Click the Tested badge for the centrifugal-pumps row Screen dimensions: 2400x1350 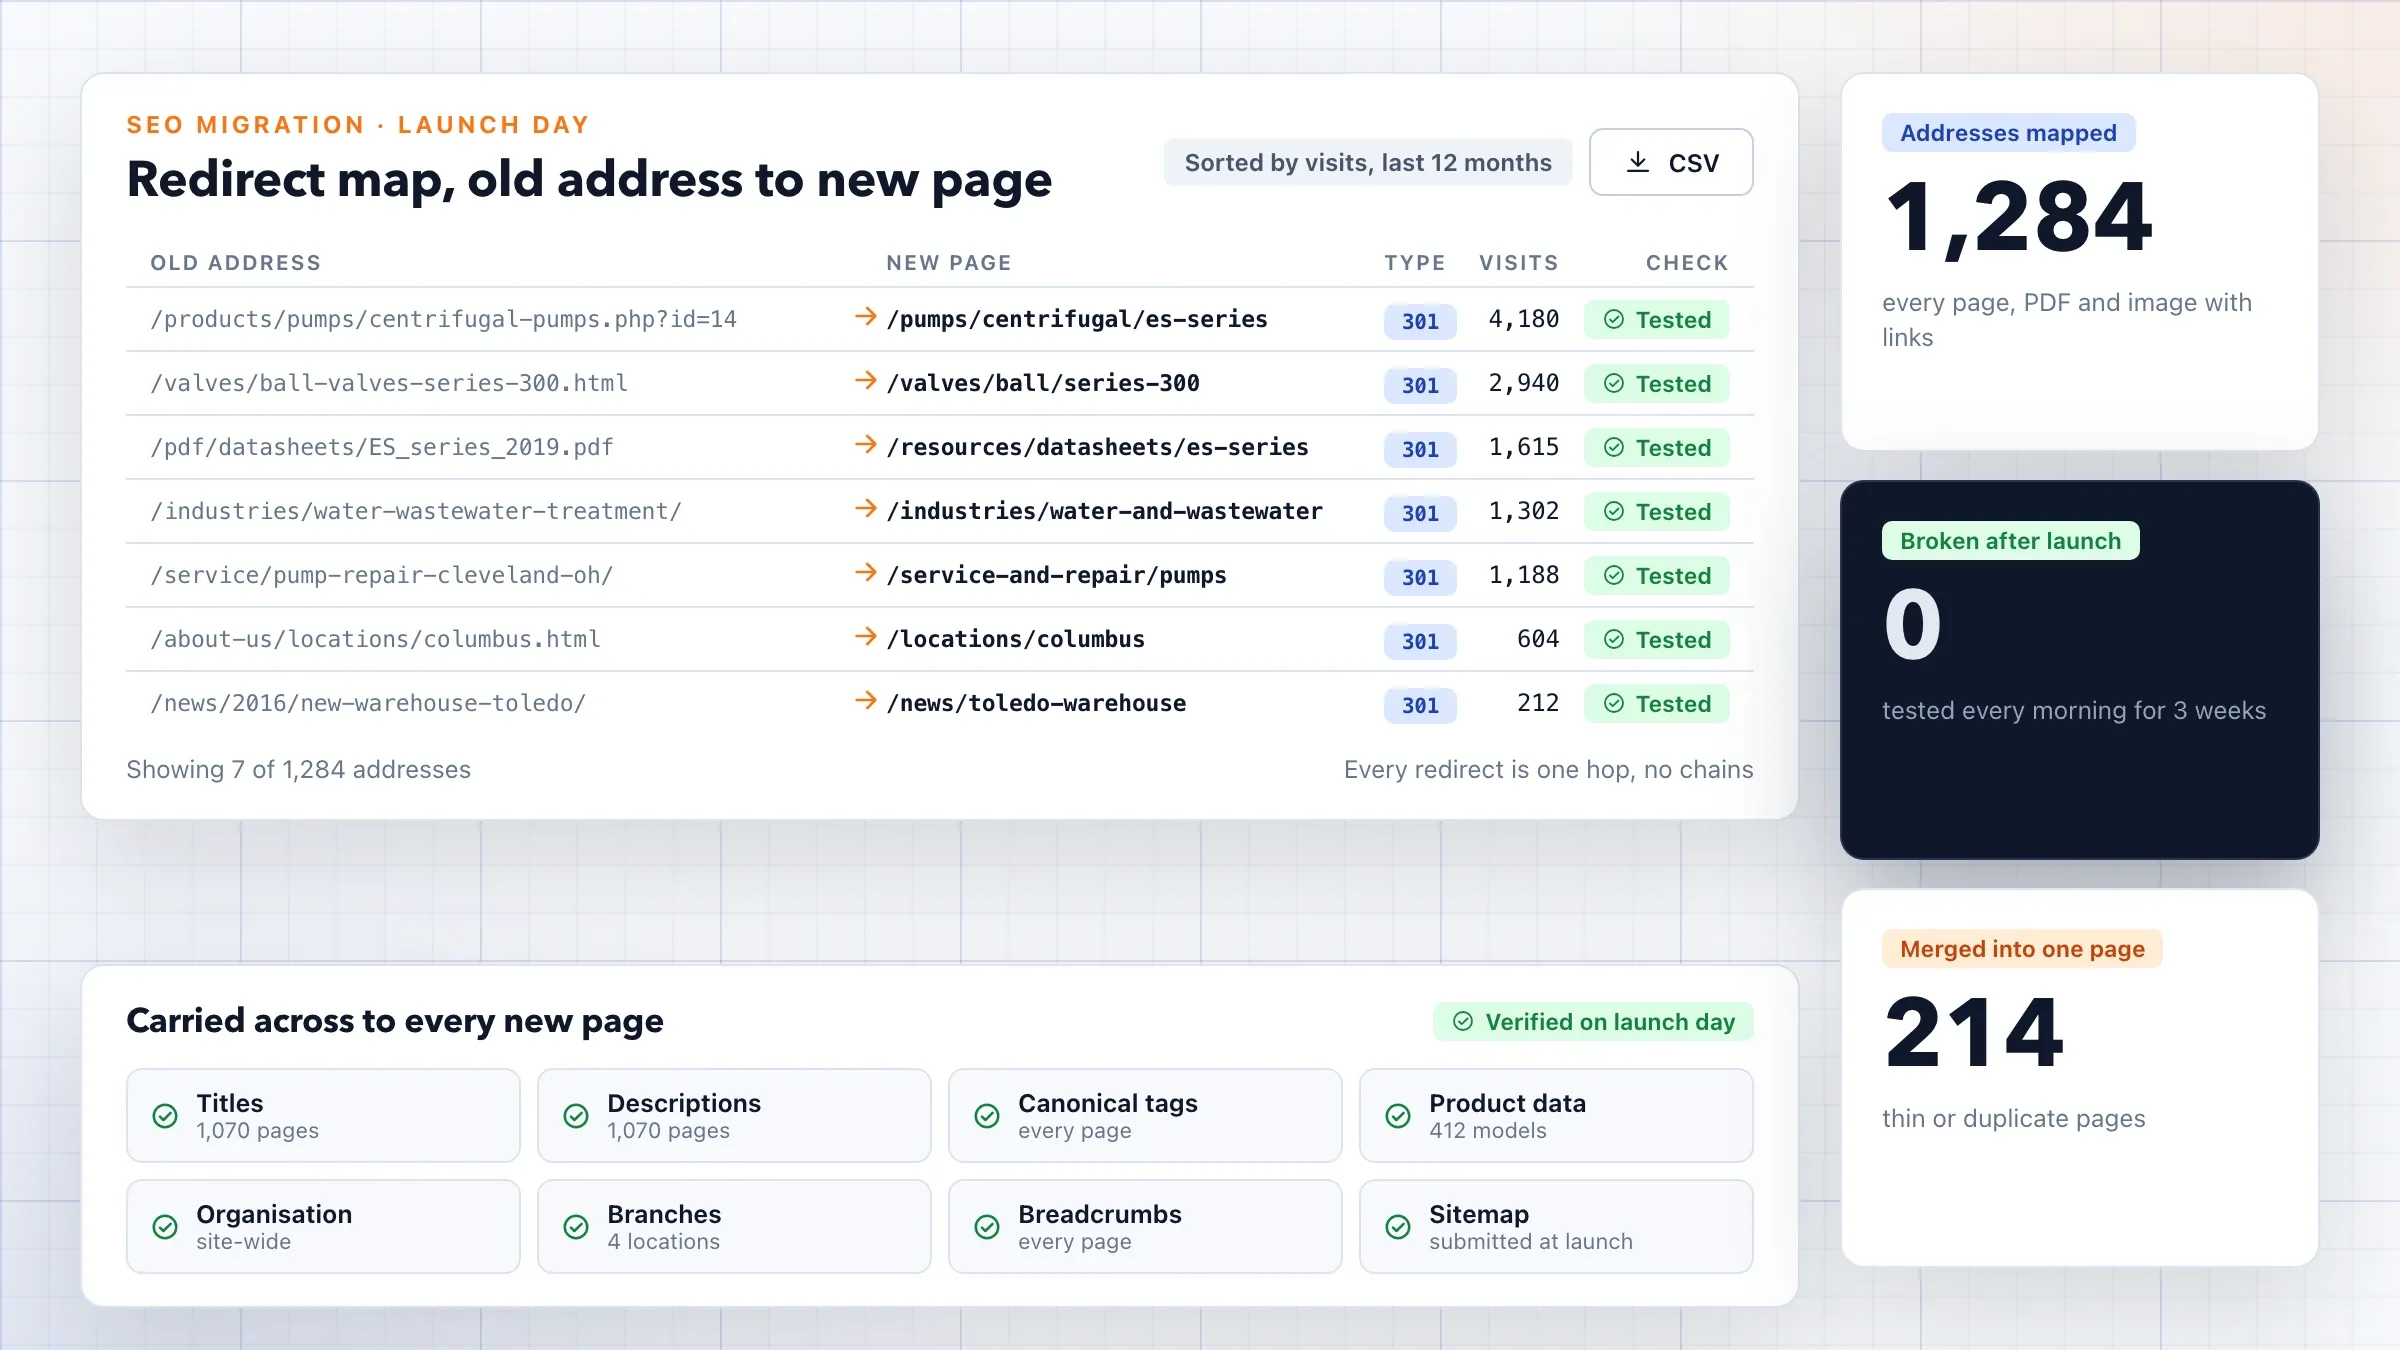[1657, 320]
